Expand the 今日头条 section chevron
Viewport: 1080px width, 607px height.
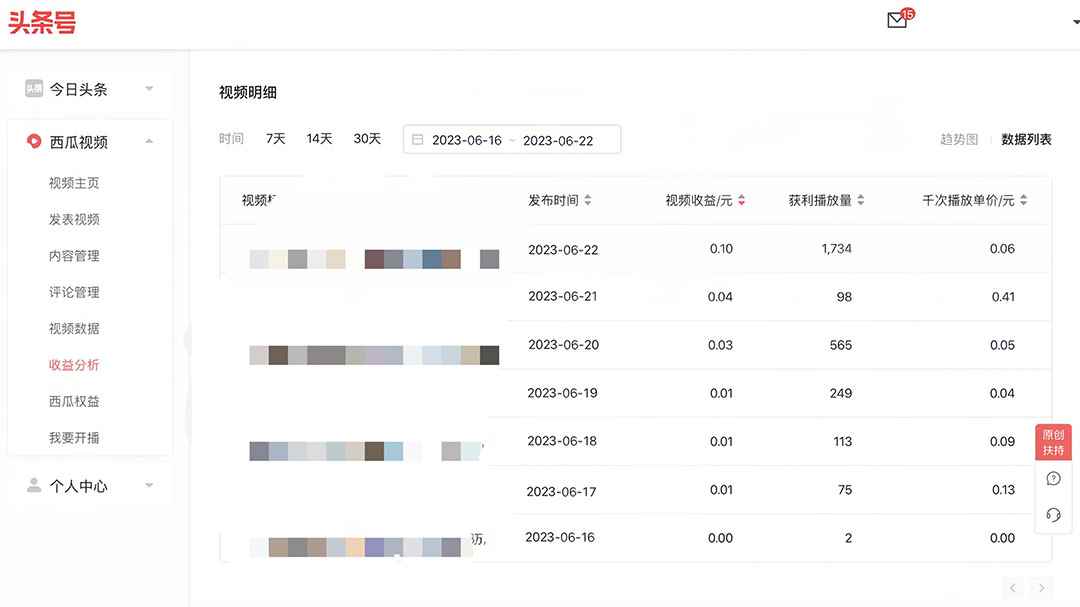pyautogui.click(x=149, y=88)
